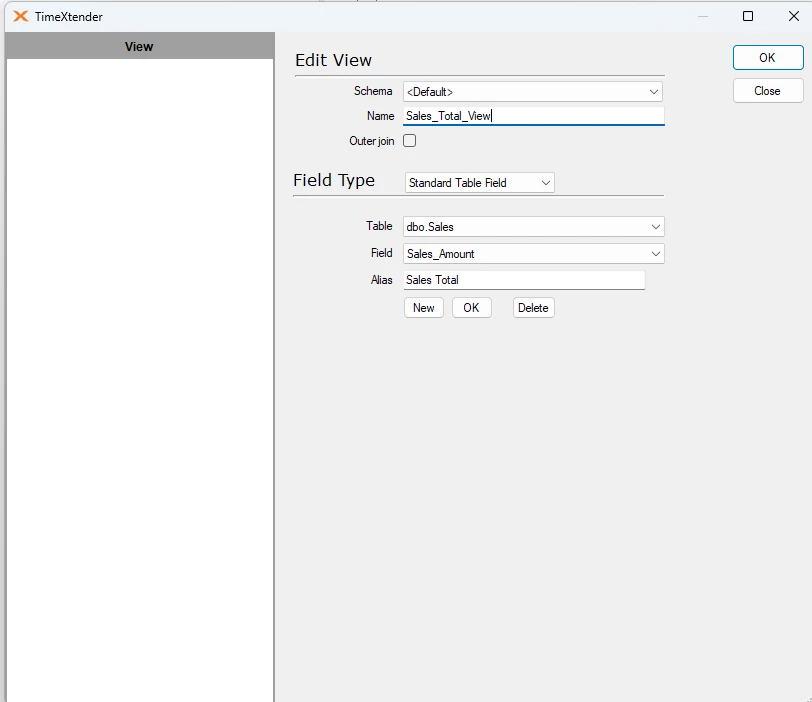Open the Schema dropdown

(x=533, y=92)
